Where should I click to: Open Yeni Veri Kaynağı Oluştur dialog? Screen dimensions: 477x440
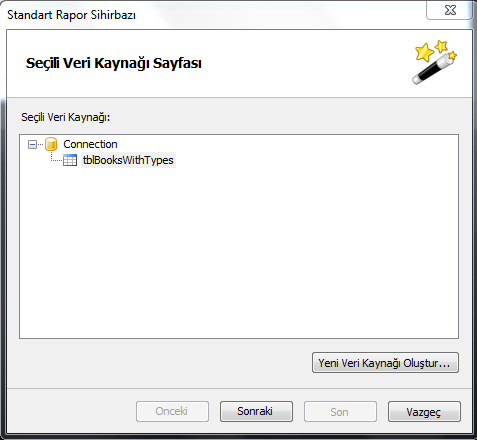(385, 363)
